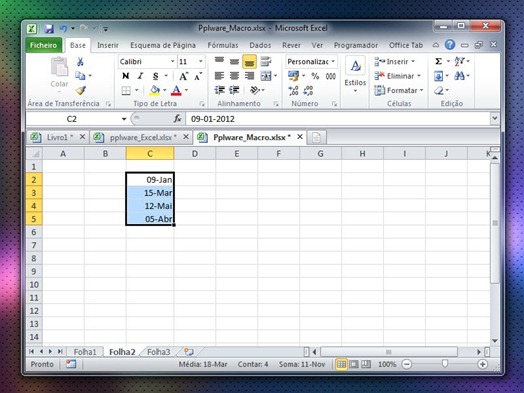Decrease indent icon
The height and width of the screenshot is (393, 524).
[x=220, y=90]
